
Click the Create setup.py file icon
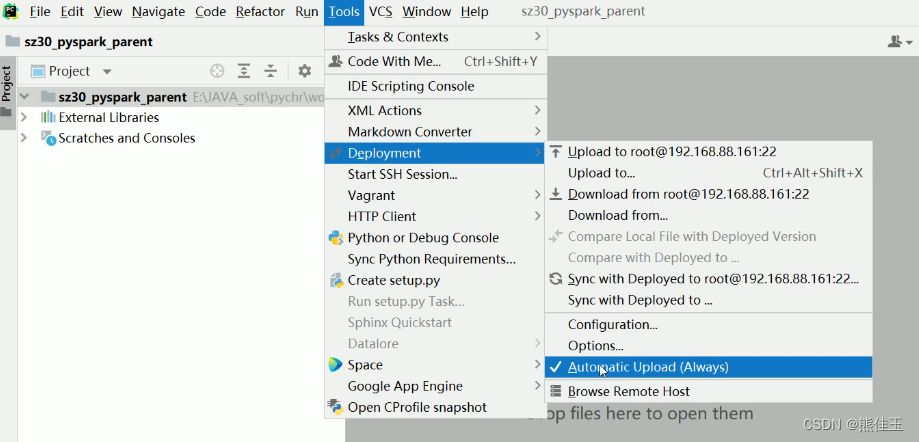pyautogui.click(x=336, y=280)
